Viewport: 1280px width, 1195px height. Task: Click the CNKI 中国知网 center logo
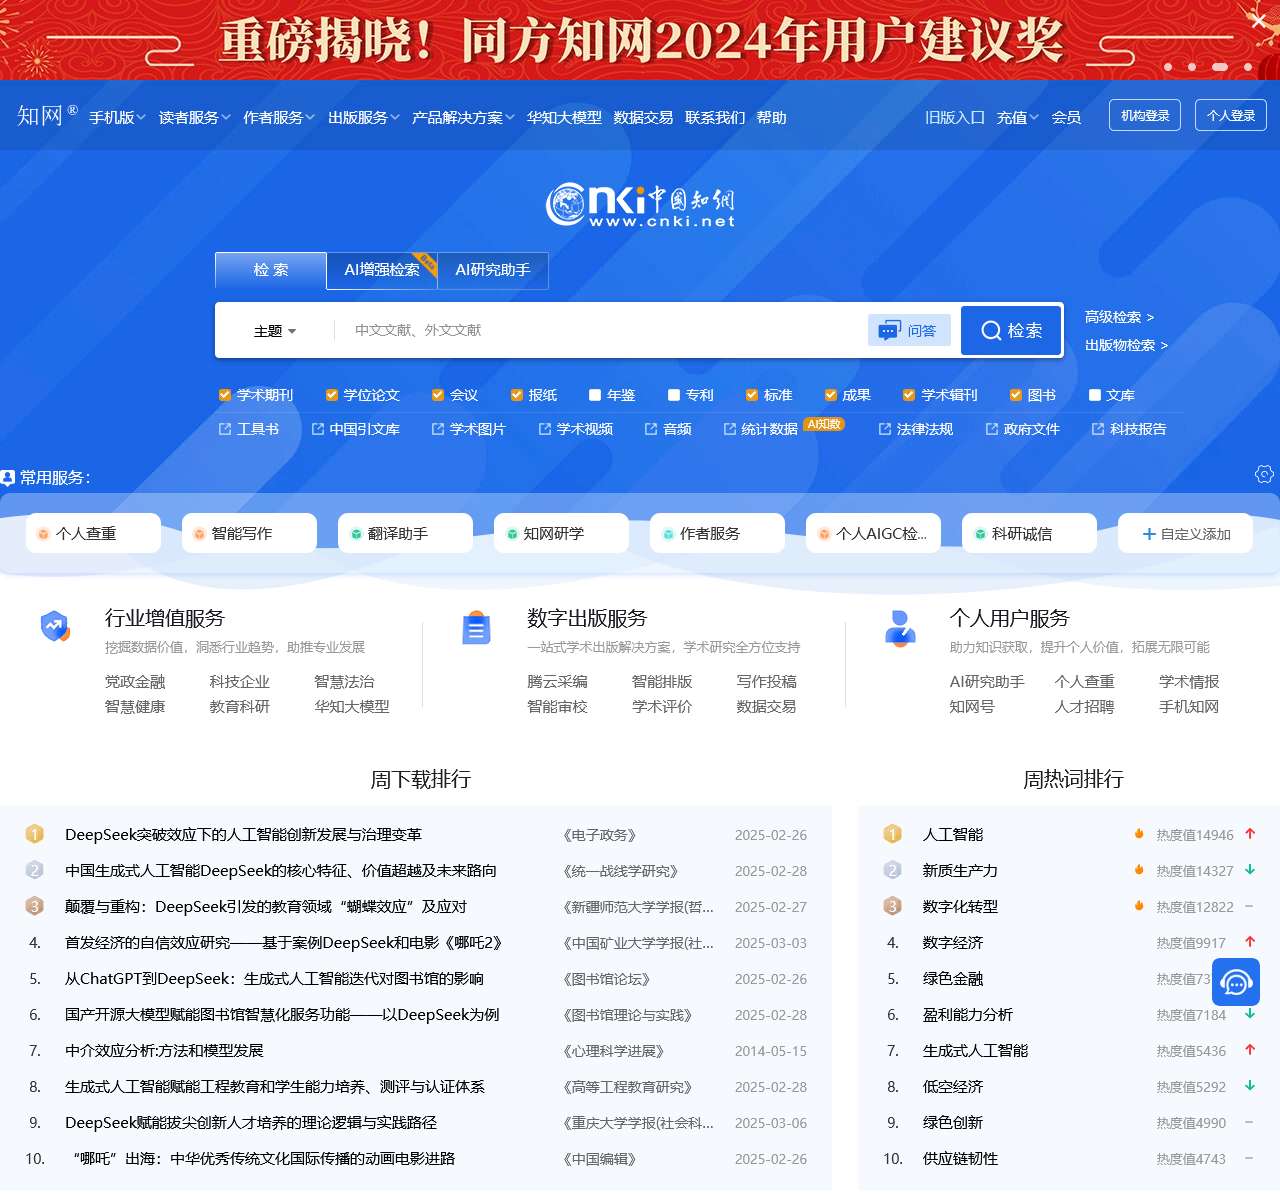click(x=640, y=204)
